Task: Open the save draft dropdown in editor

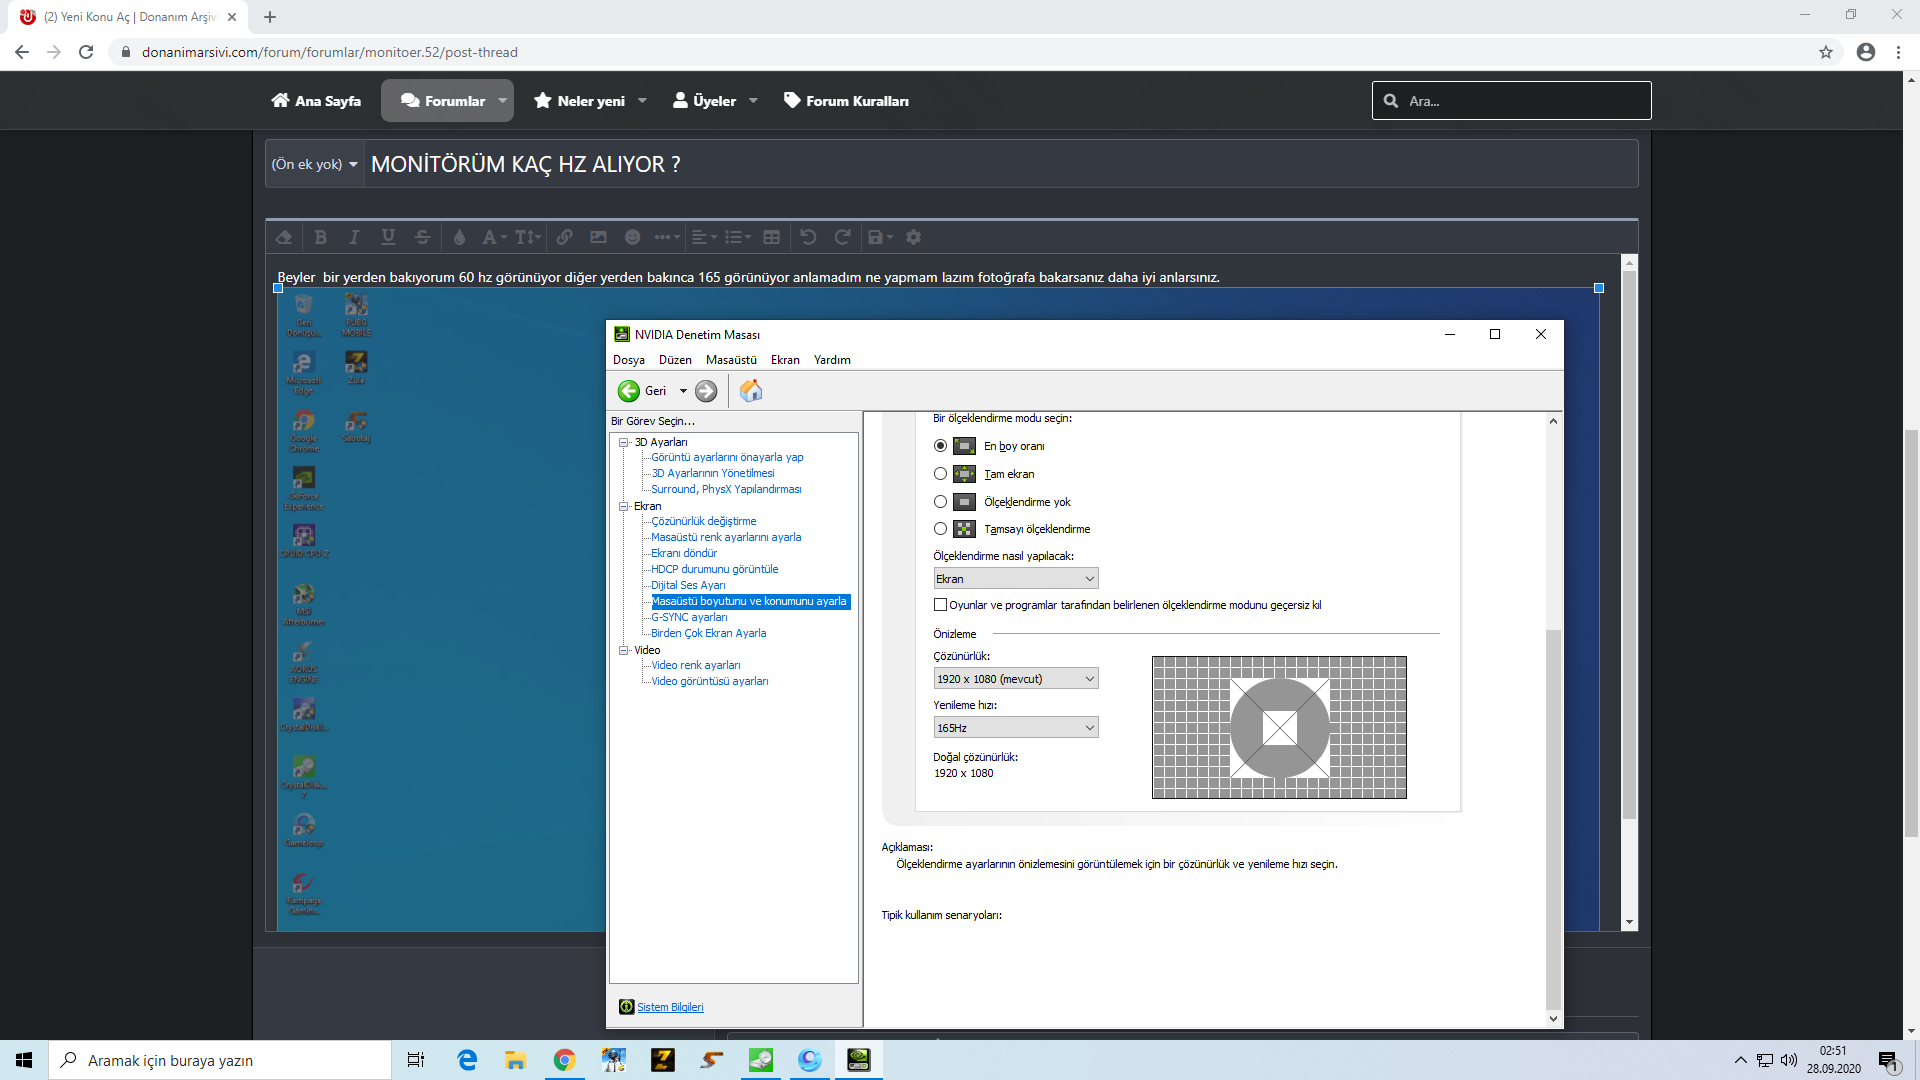Action: click(x=880, y=237)
